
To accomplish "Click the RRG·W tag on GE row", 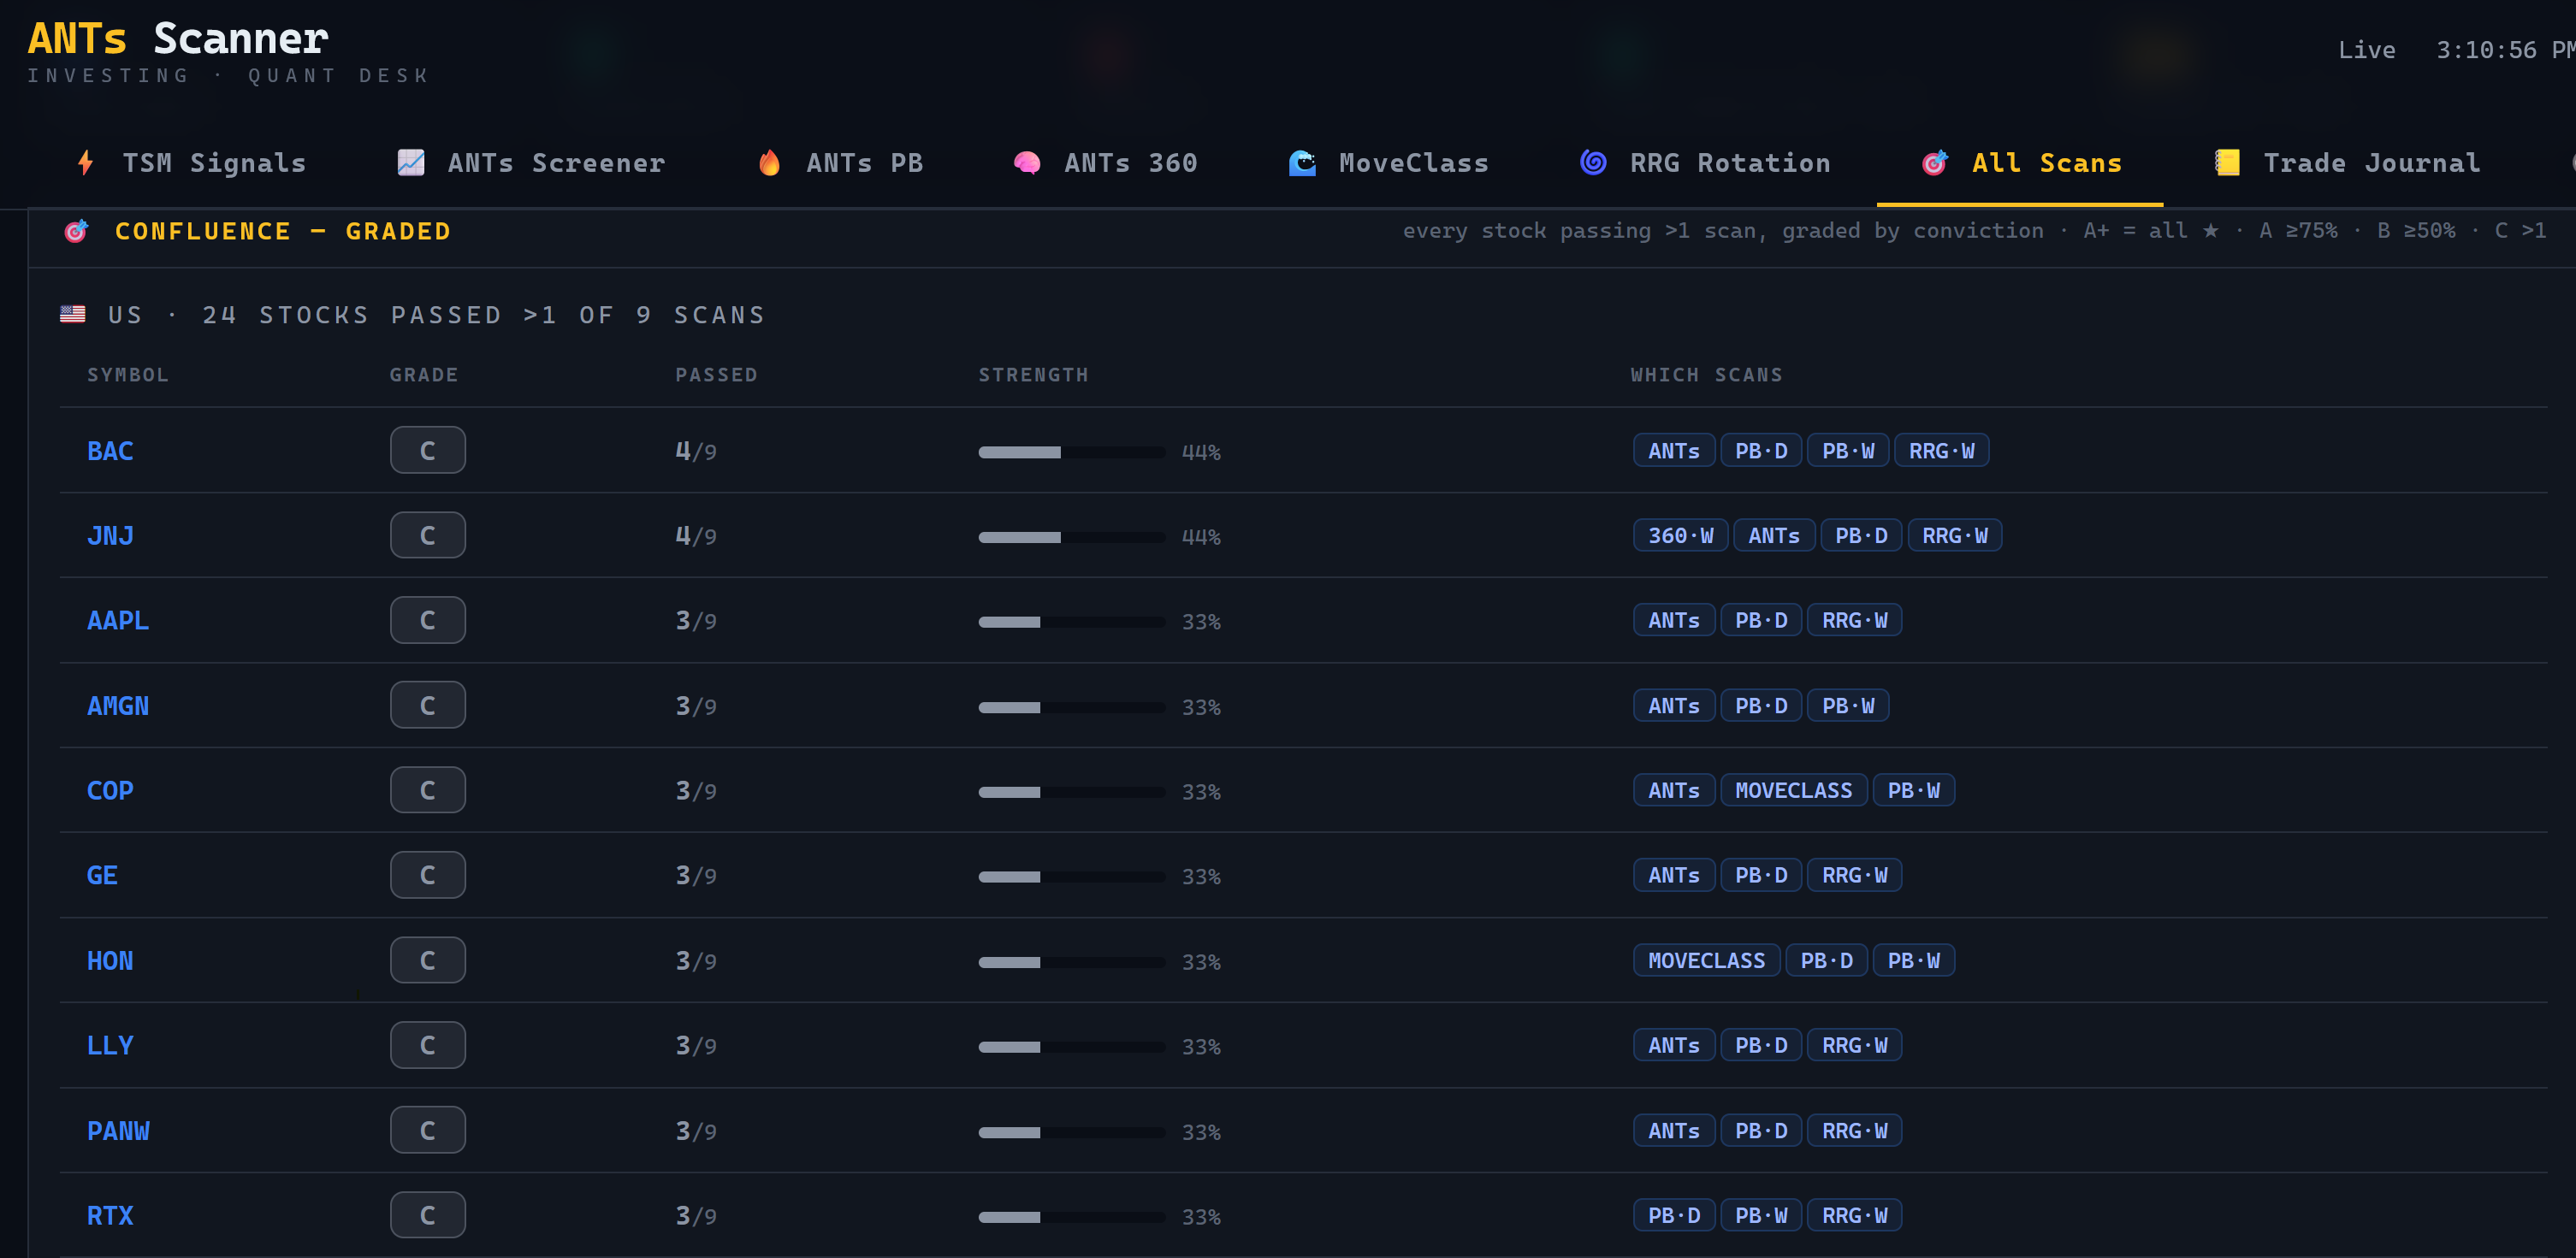I will pos(1854,875).
